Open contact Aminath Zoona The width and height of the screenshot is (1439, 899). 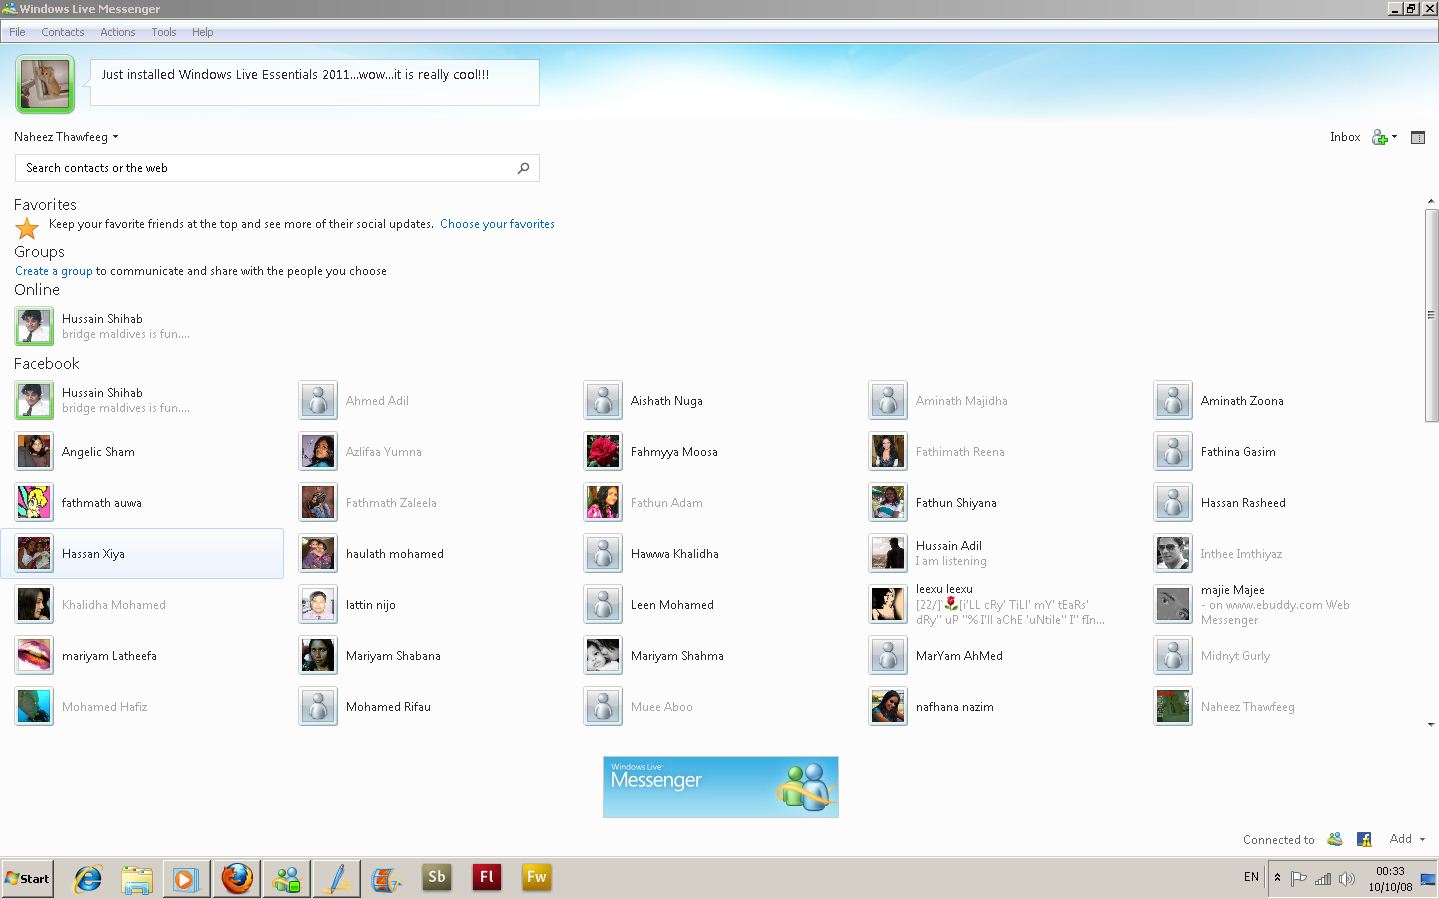coord(1242,401)
